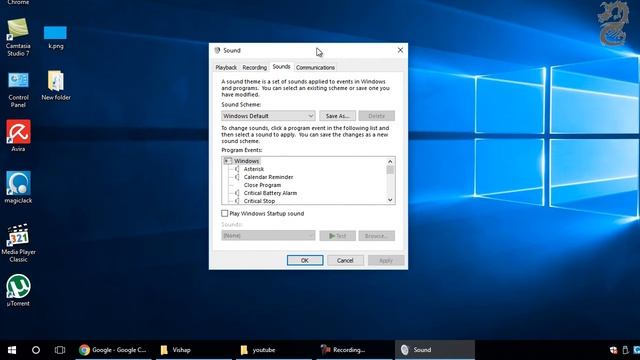The width and height of the screenshot is (640, 360).
Task: Click the Asterisk event speaker icon
Action: tap(237, 169)
